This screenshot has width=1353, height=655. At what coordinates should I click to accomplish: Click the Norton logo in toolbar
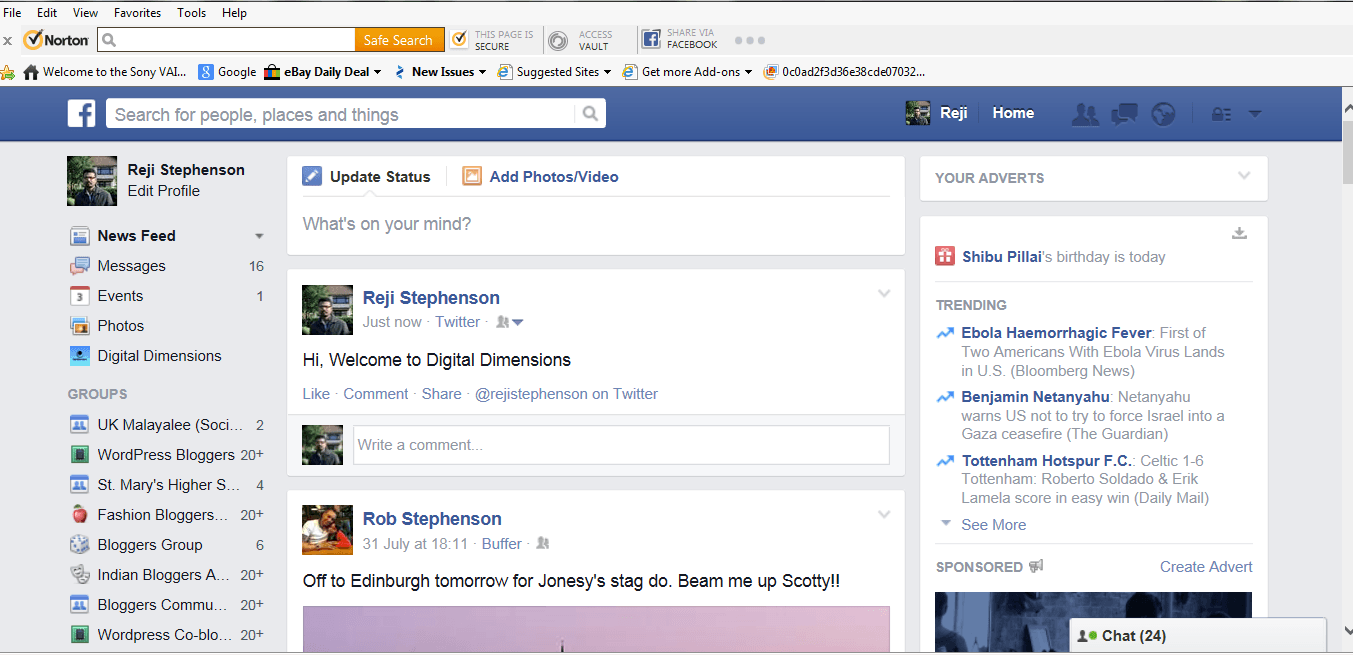coord(57,40)
